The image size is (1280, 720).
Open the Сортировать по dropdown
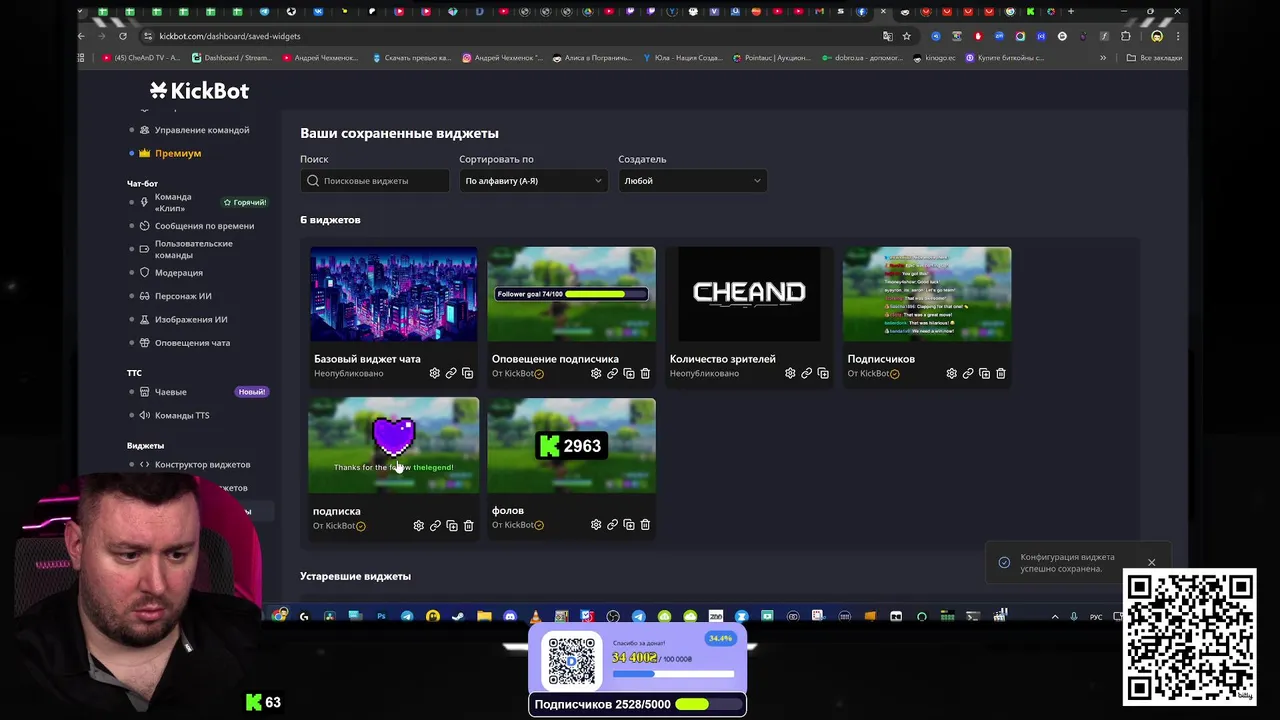click(x=533, y=181)
